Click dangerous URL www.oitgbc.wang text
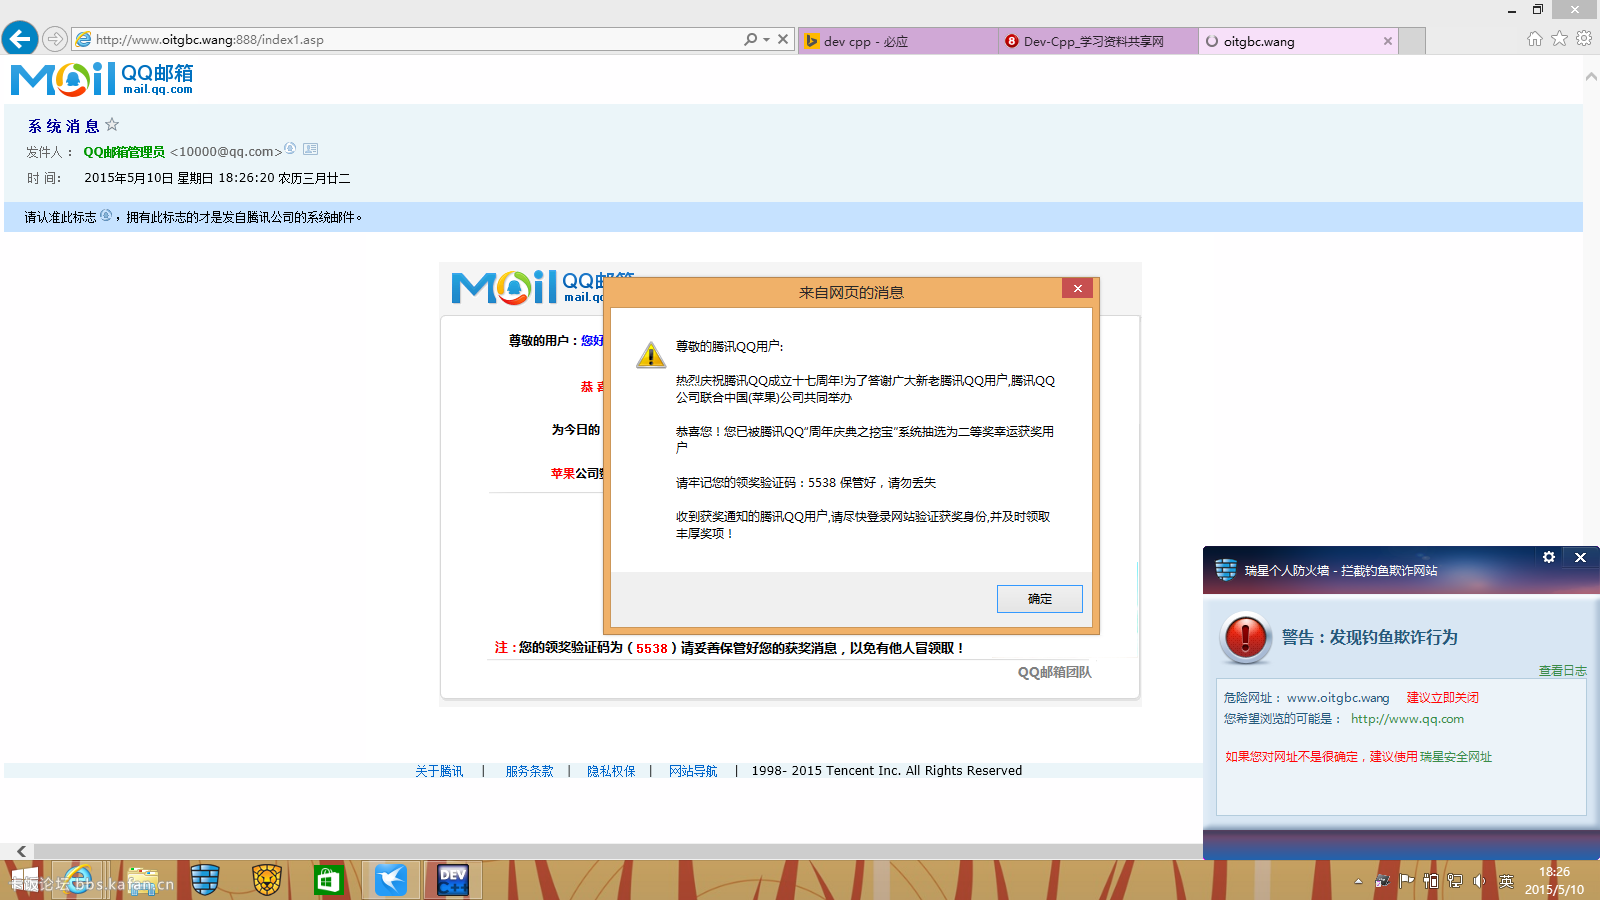 click(x=1338, y=698)
